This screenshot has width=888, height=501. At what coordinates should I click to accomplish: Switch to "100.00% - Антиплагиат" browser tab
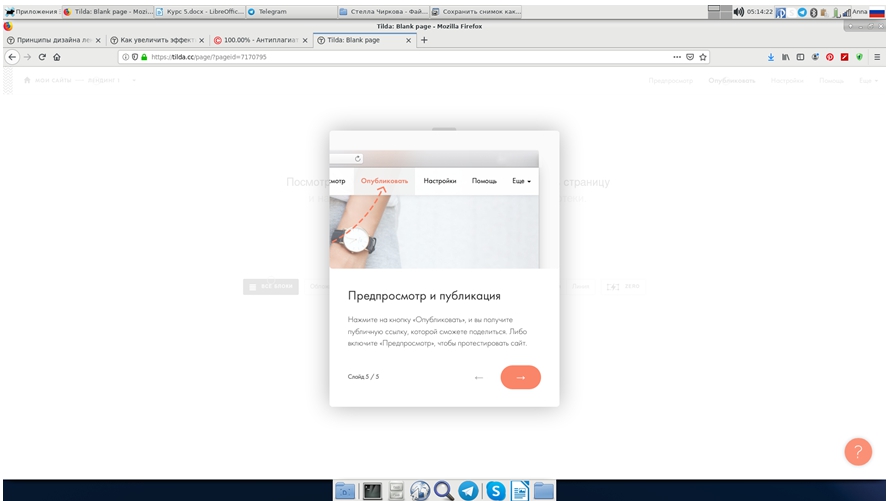[255, 40]
